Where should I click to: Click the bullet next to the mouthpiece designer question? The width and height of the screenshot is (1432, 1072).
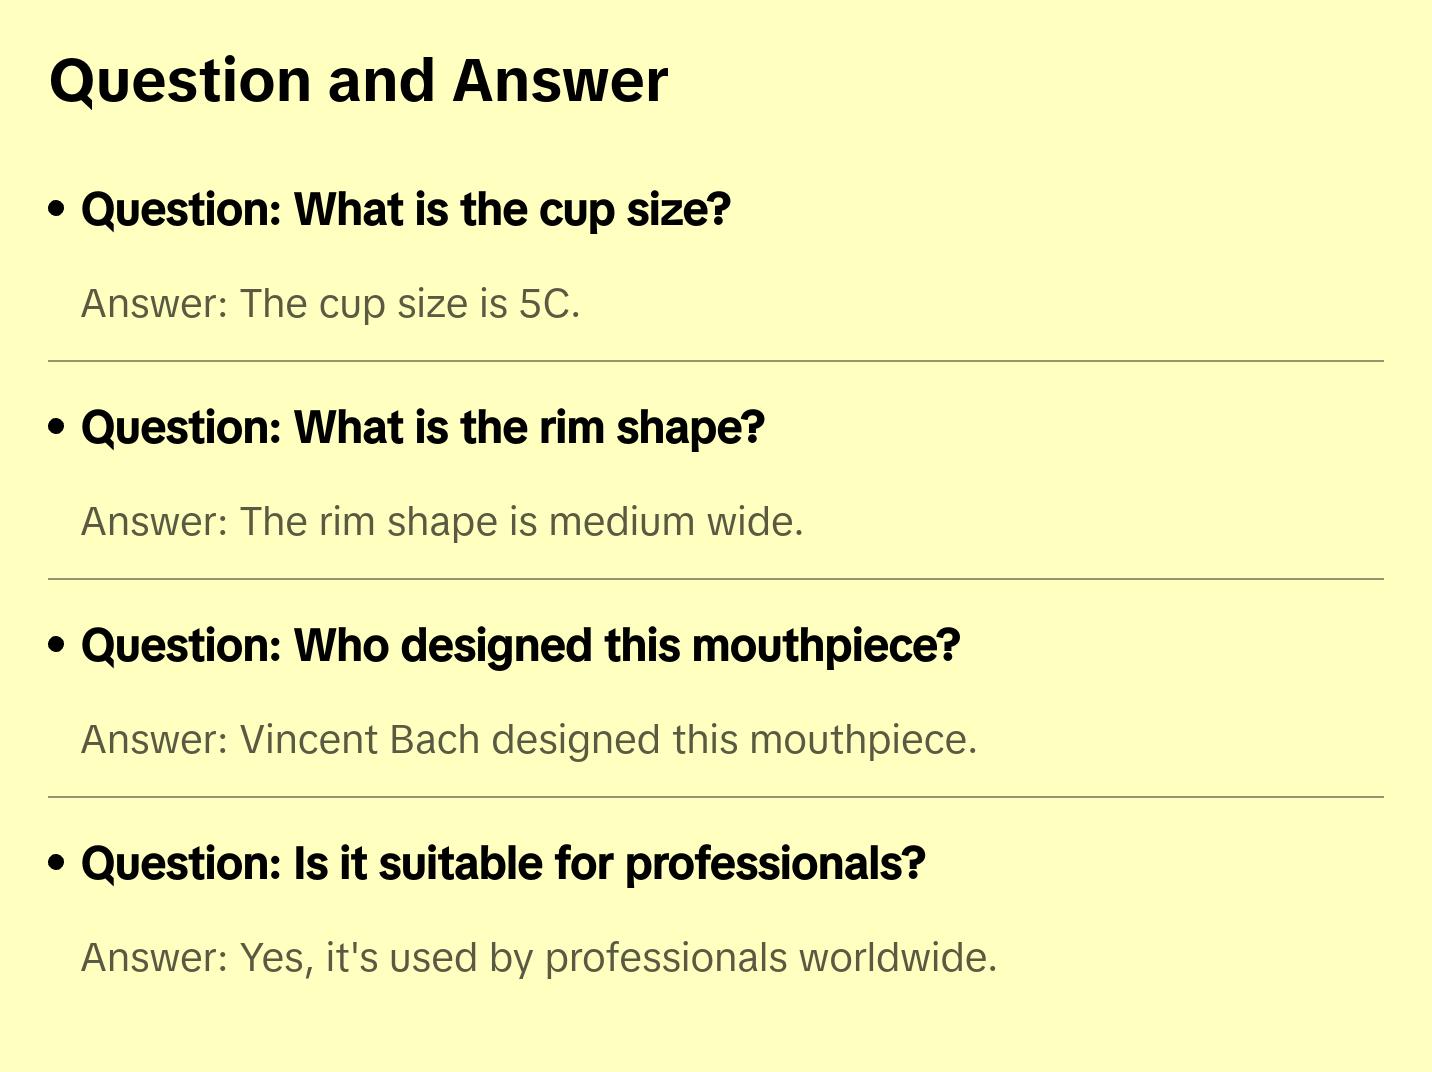pyautogui.click(x=57, y=645)
